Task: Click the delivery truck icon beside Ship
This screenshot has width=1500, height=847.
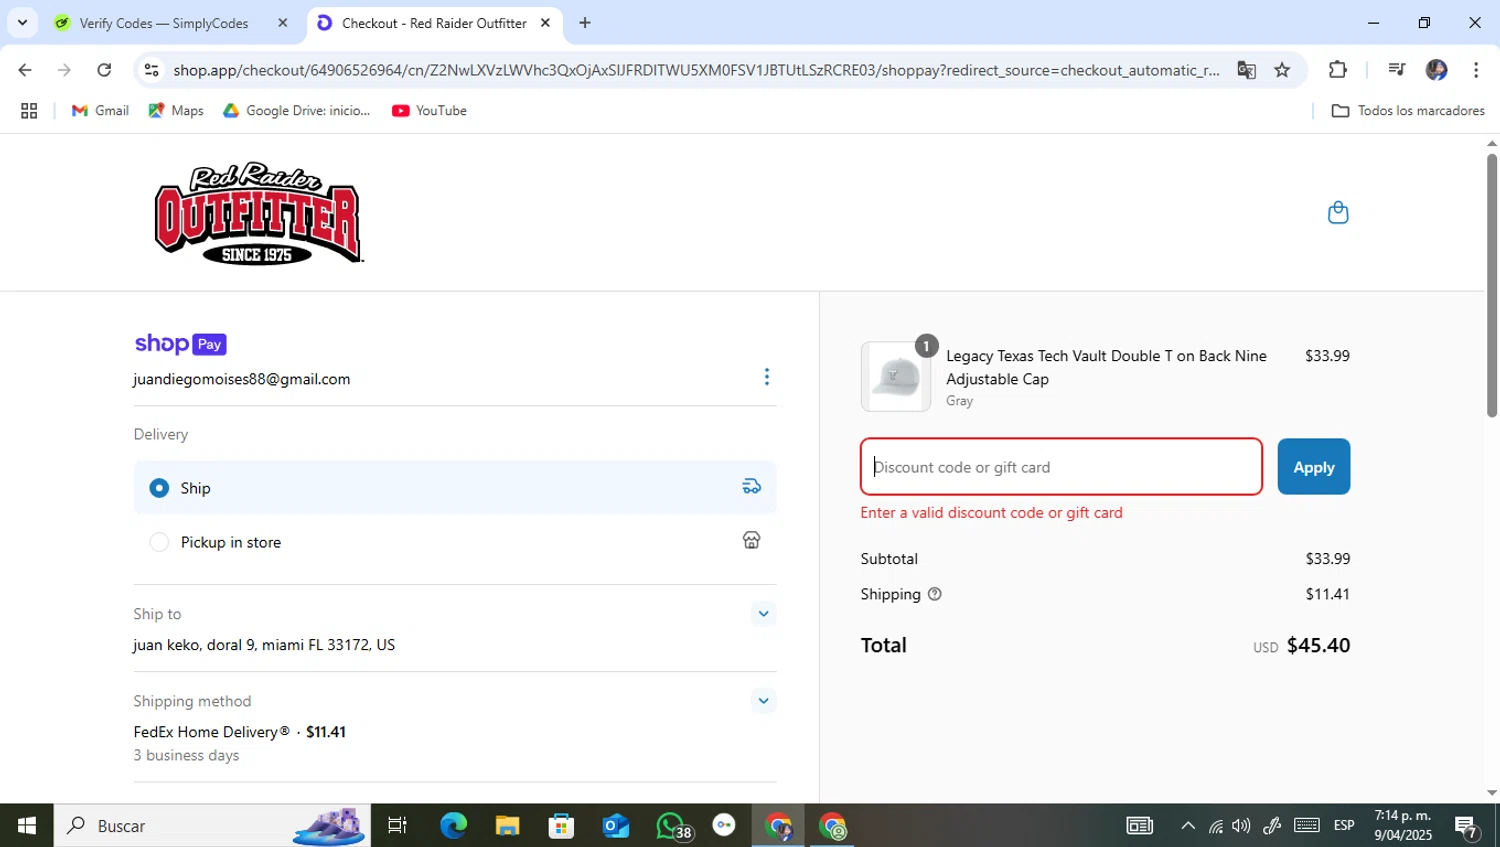Action: click(752, 487)
